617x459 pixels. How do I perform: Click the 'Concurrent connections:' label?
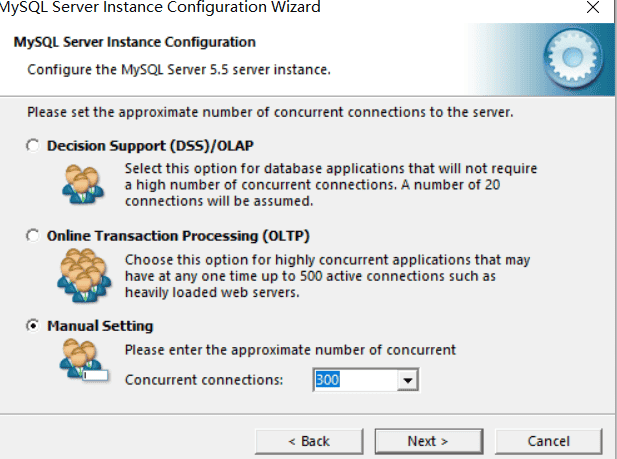(x=204, y=381)
